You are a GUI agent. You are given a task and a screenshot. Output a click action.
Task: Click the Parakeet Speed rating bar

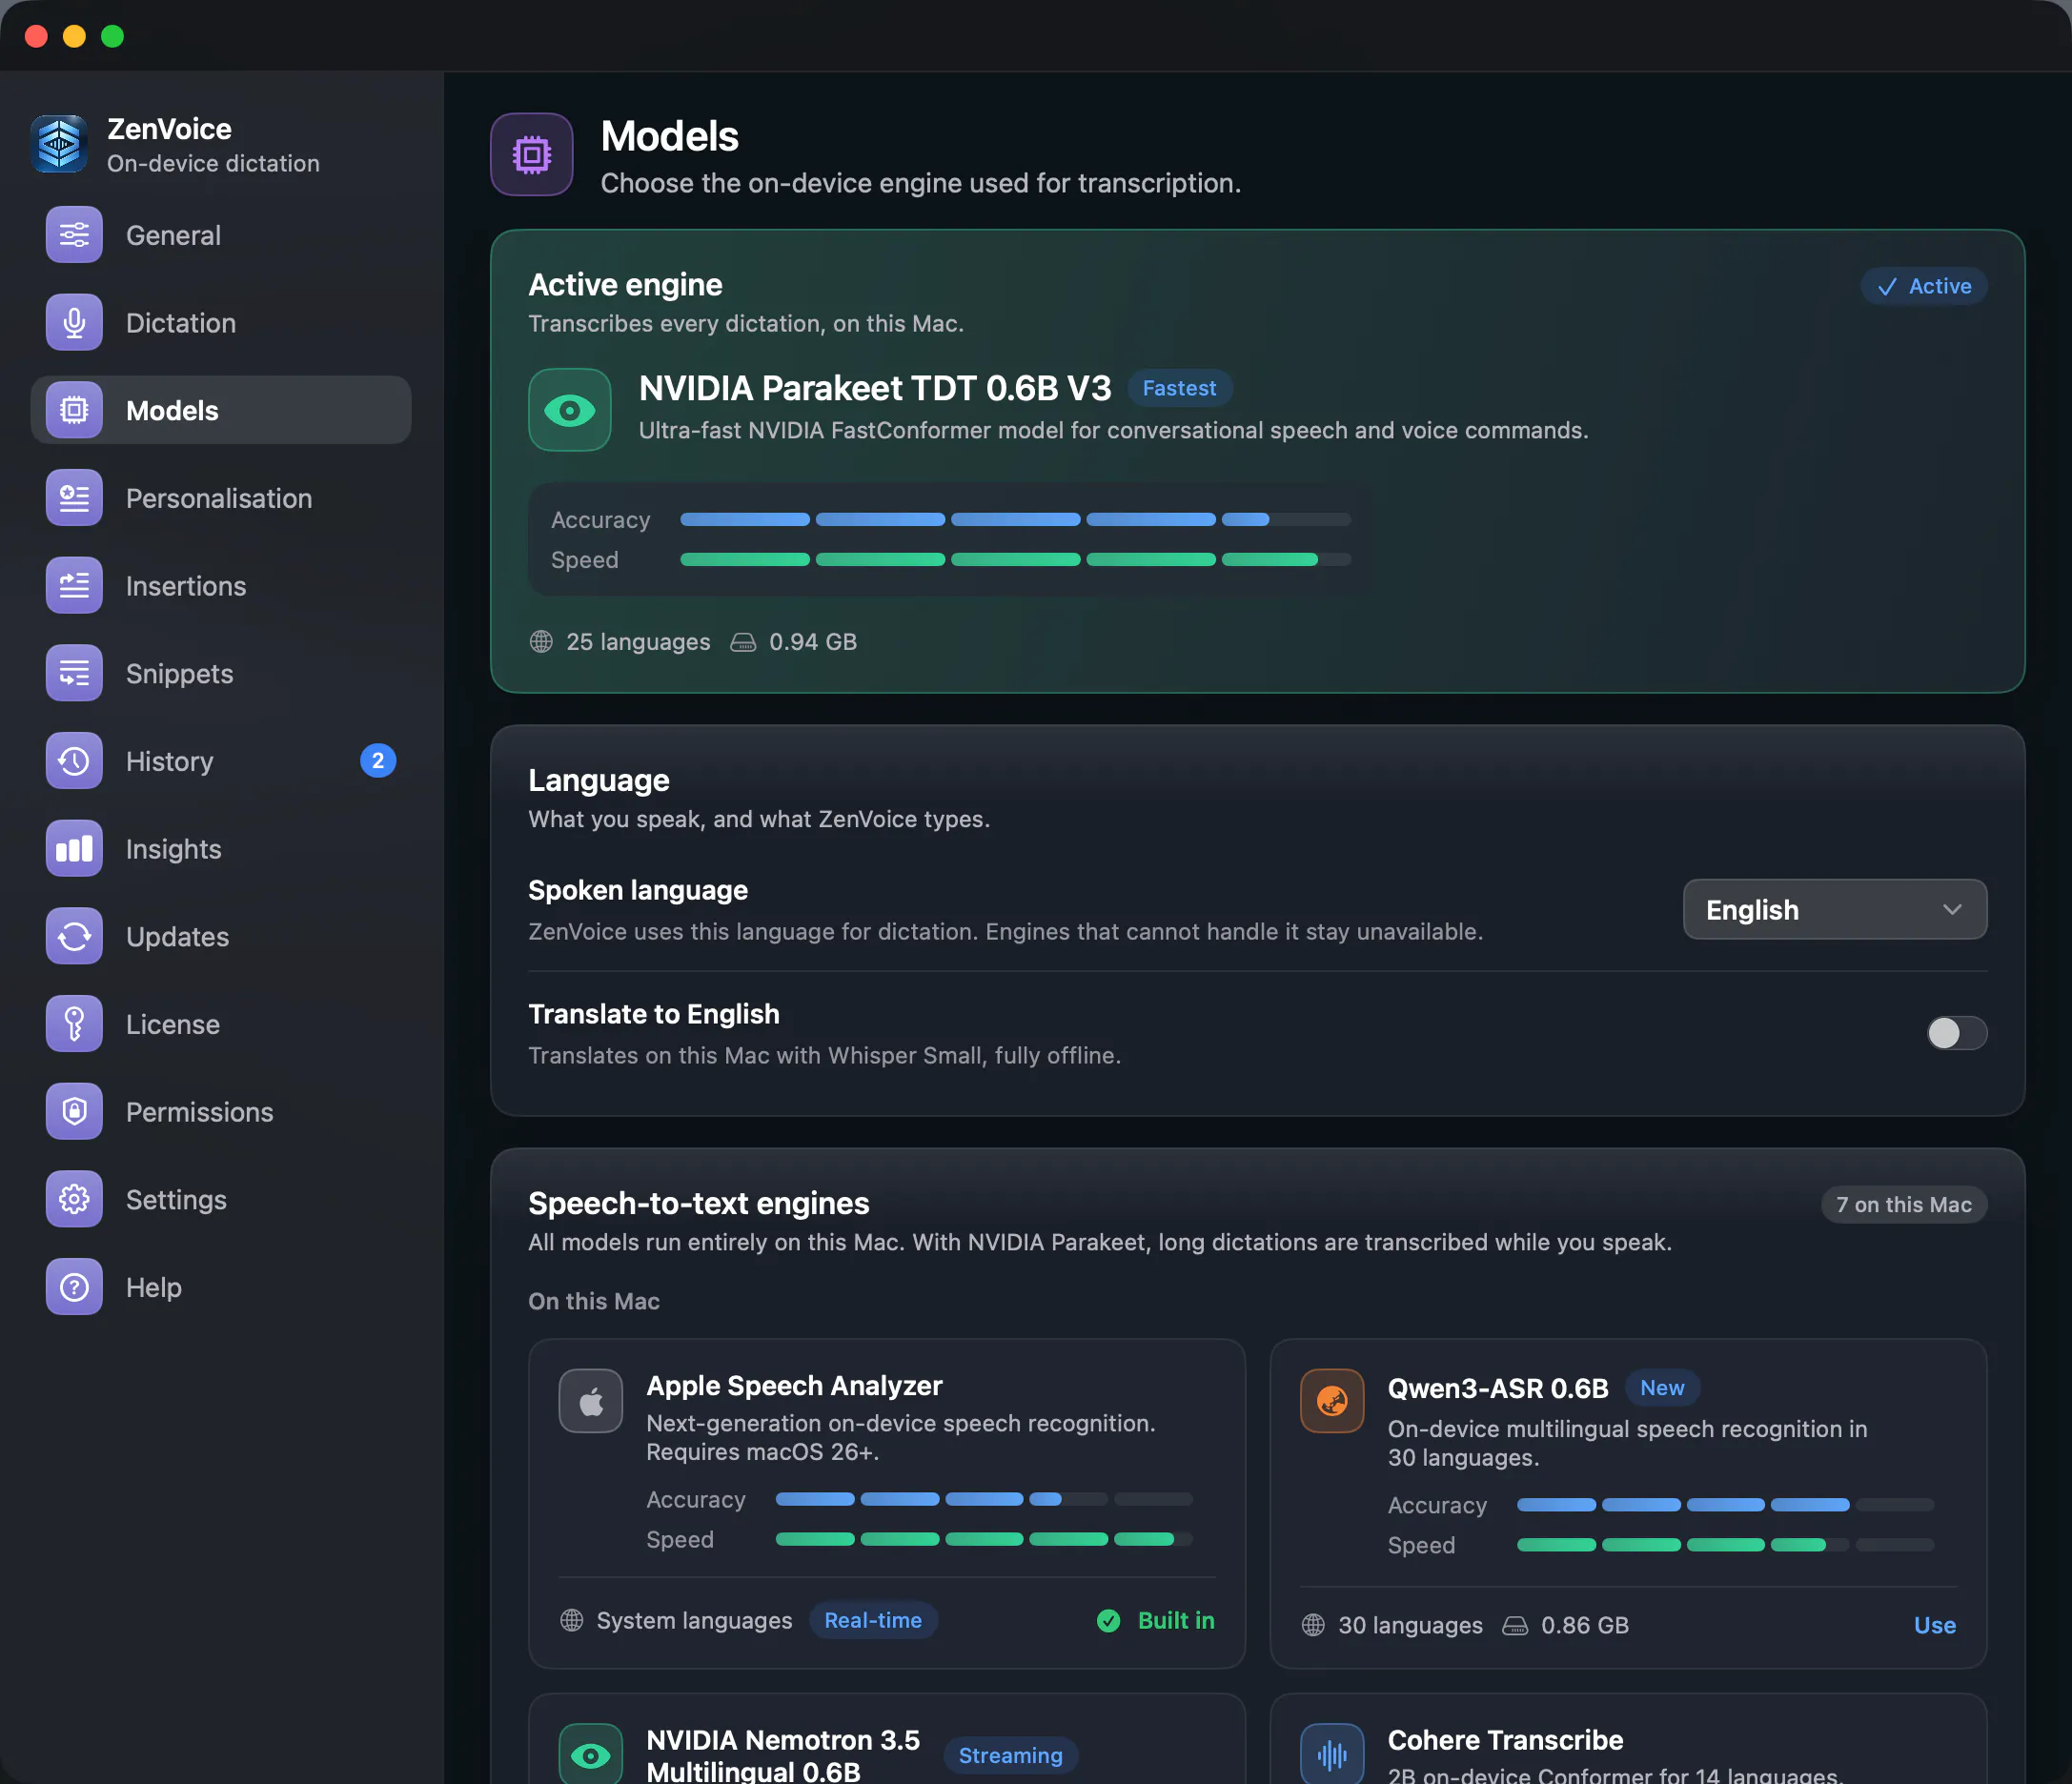(1015, 560)
